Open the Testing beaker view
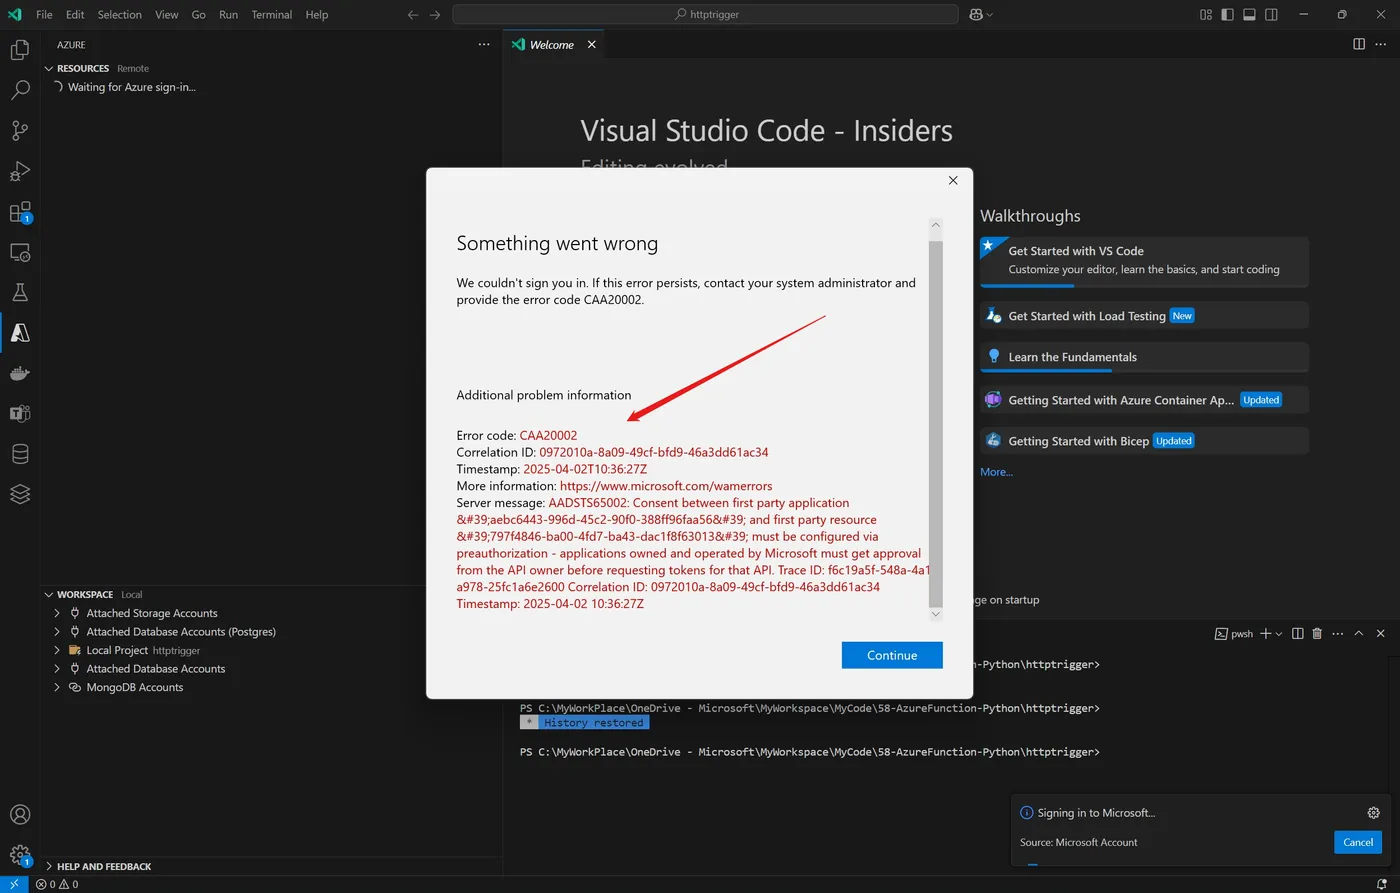The height and width of the screenshot is (893, 1400). [x=20, y=291]
